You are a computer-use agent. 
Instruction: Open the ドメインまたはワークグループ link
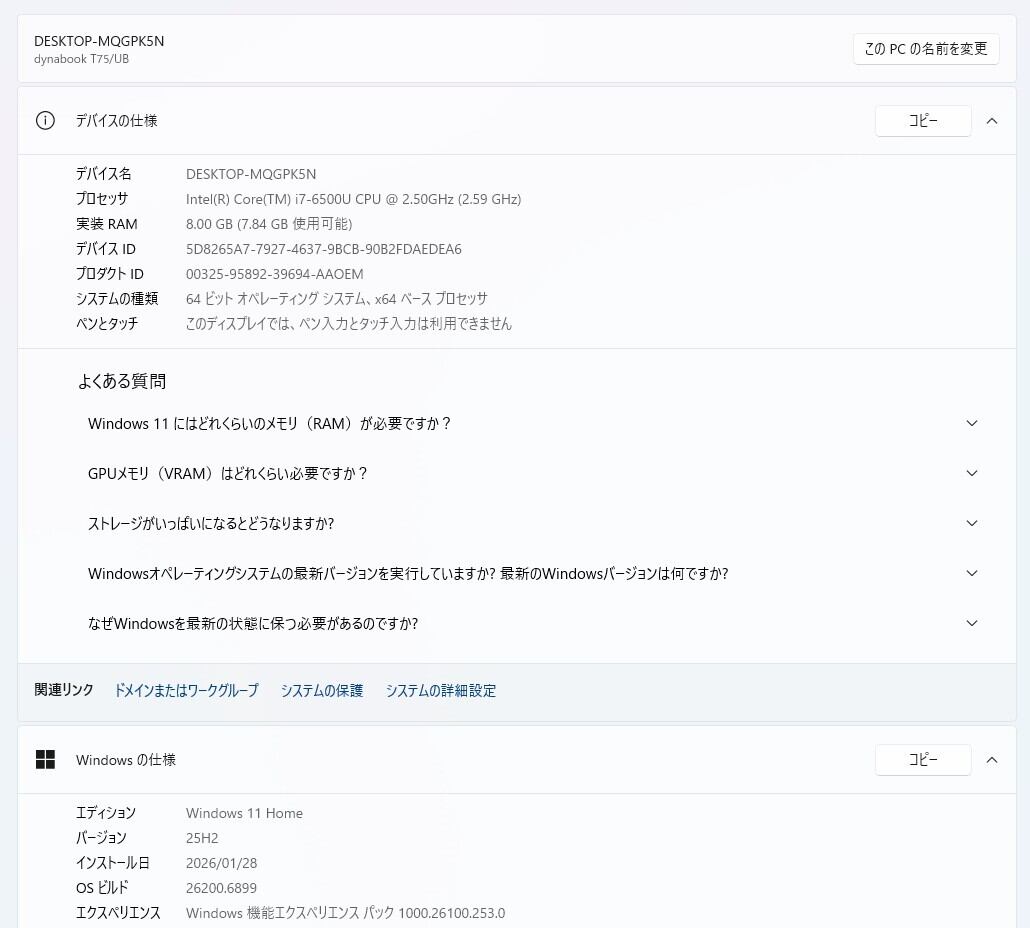coord(186,691)
